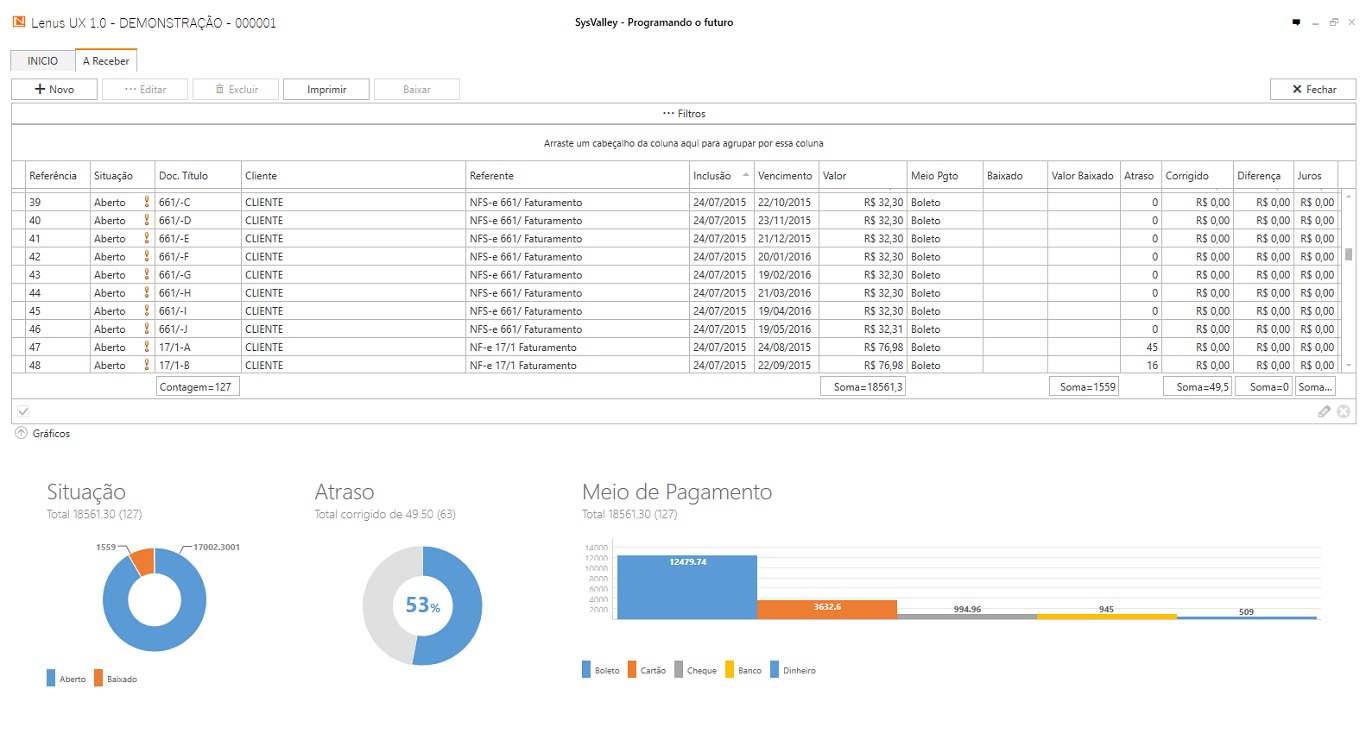Image resolution: width=1366 pixels, height=733 pixels.
Task: Click the pencil edit icon below the grid
Action: [x=1324, y=411]
